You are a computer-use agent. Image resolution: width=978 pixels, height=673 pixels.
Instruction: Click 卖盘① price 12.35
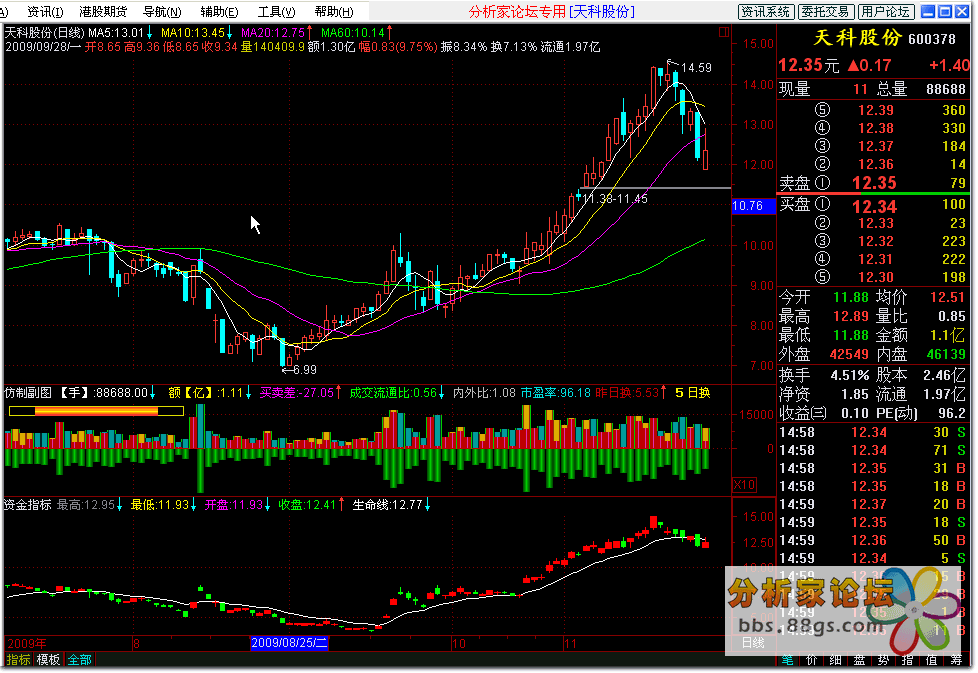(874, 183)
